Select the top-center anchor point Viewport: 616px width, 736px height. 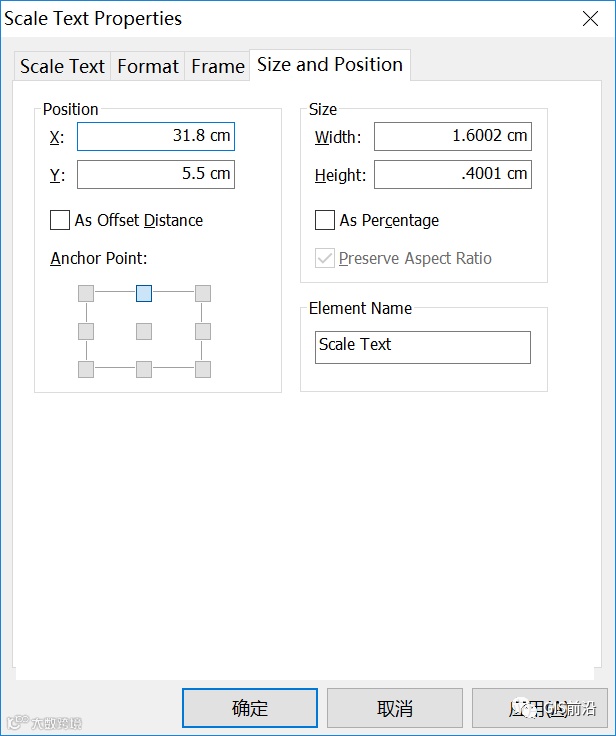coord(144,293)
